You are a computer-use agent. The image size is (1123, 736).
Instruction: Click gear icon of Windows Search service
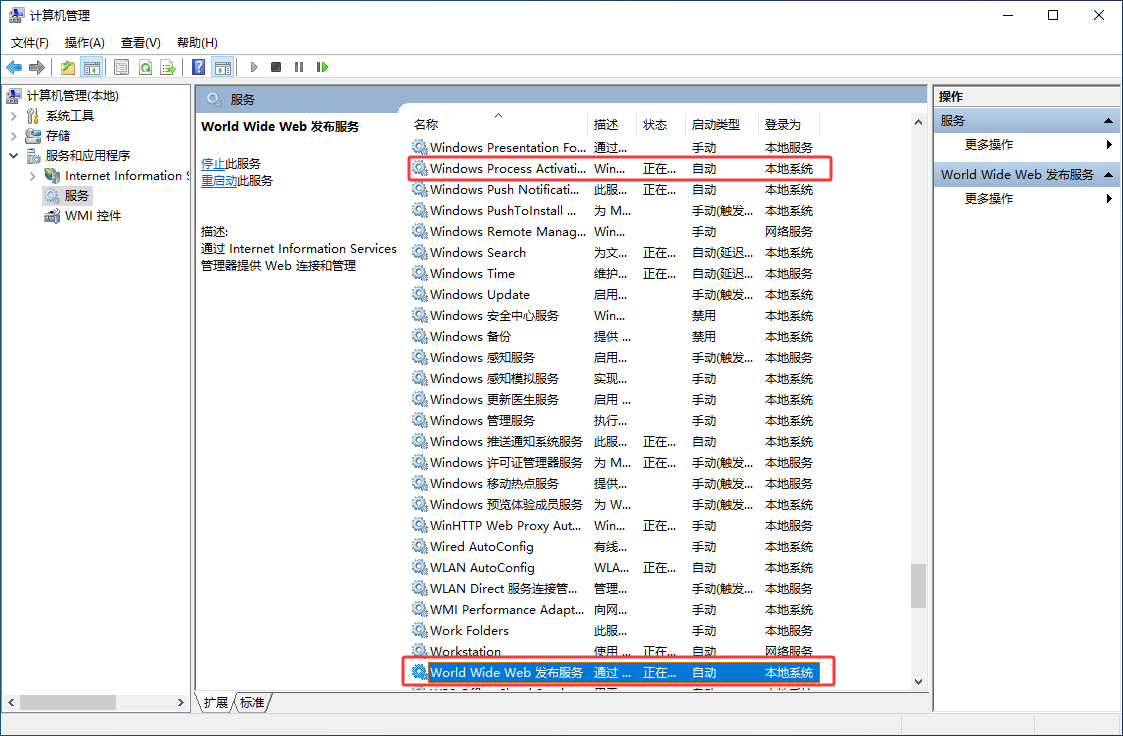click(420, 252)
